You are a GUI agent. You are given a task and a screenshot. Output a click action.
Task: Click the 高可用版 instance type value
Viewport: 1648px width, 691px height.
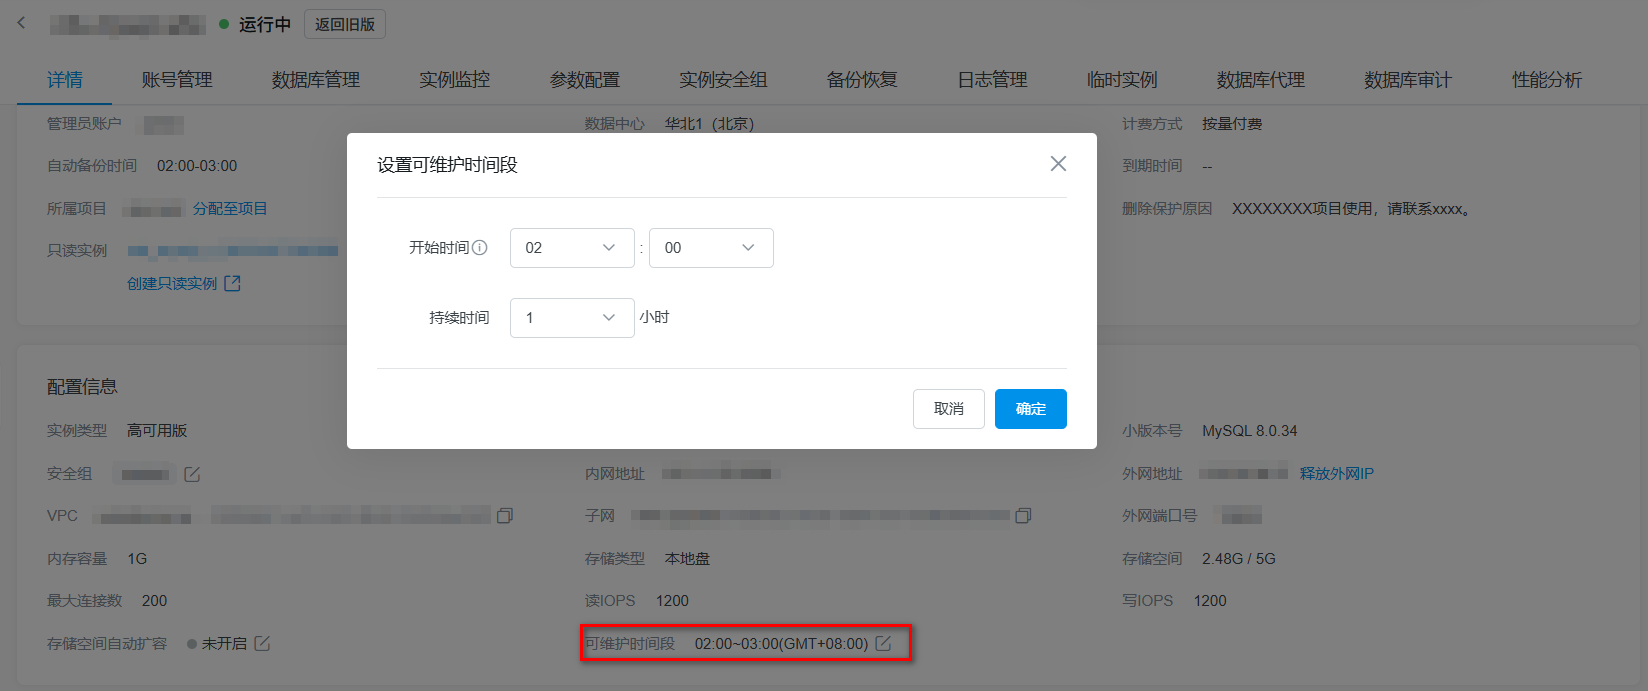pyautogui.click(x=157, y=431)
